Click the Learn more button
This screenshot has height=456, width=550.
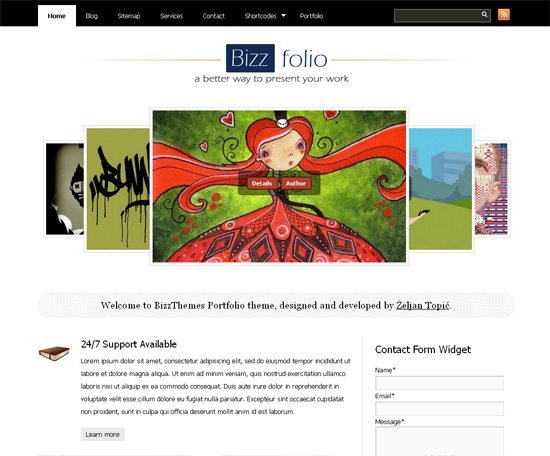coord(102,434)
